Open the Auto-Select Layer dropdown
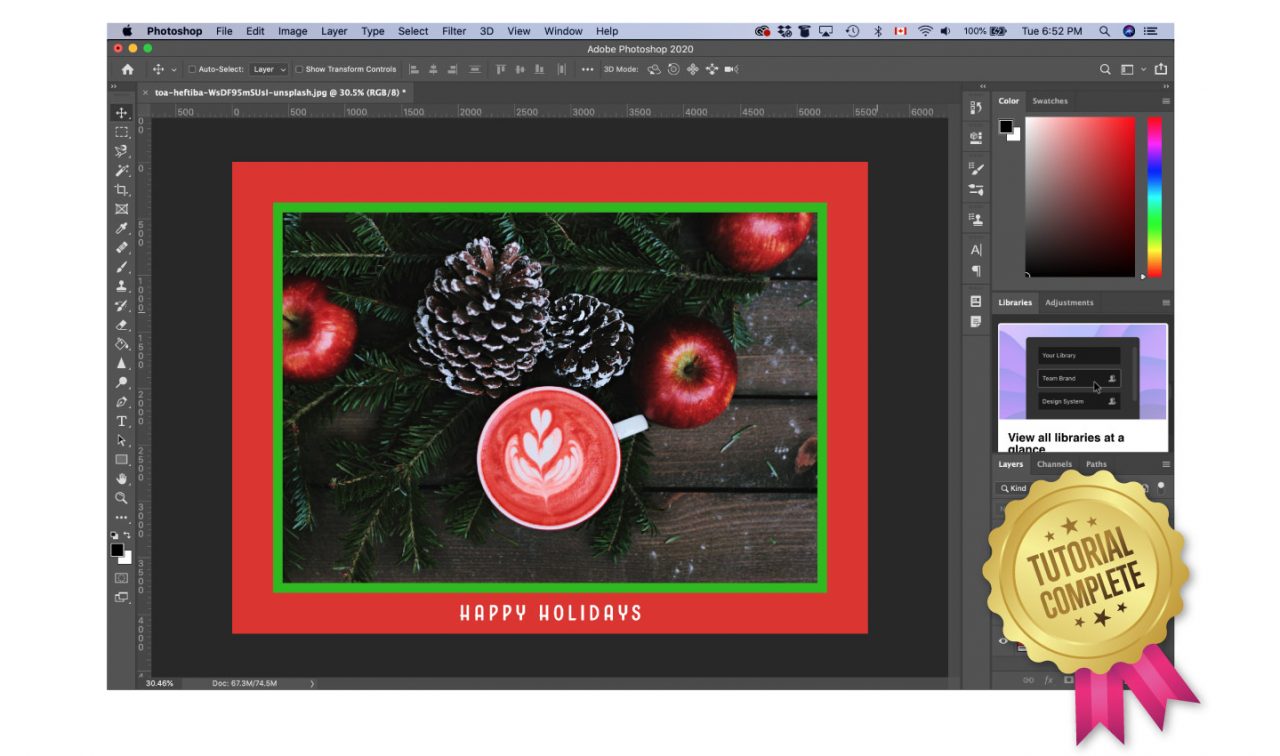The image size is (1280, 756). (x=266, y=69)
